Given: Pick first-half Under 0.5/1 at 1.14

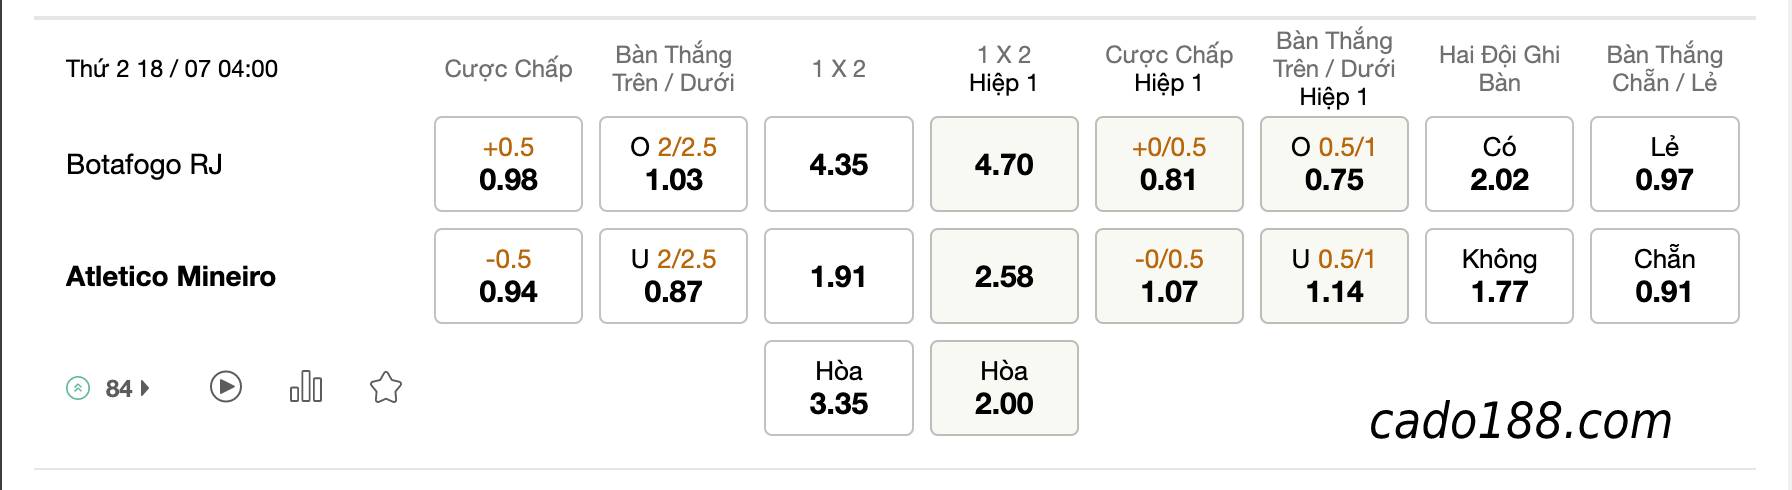Looking at the screenshot, I should [x=1334, y=276].
